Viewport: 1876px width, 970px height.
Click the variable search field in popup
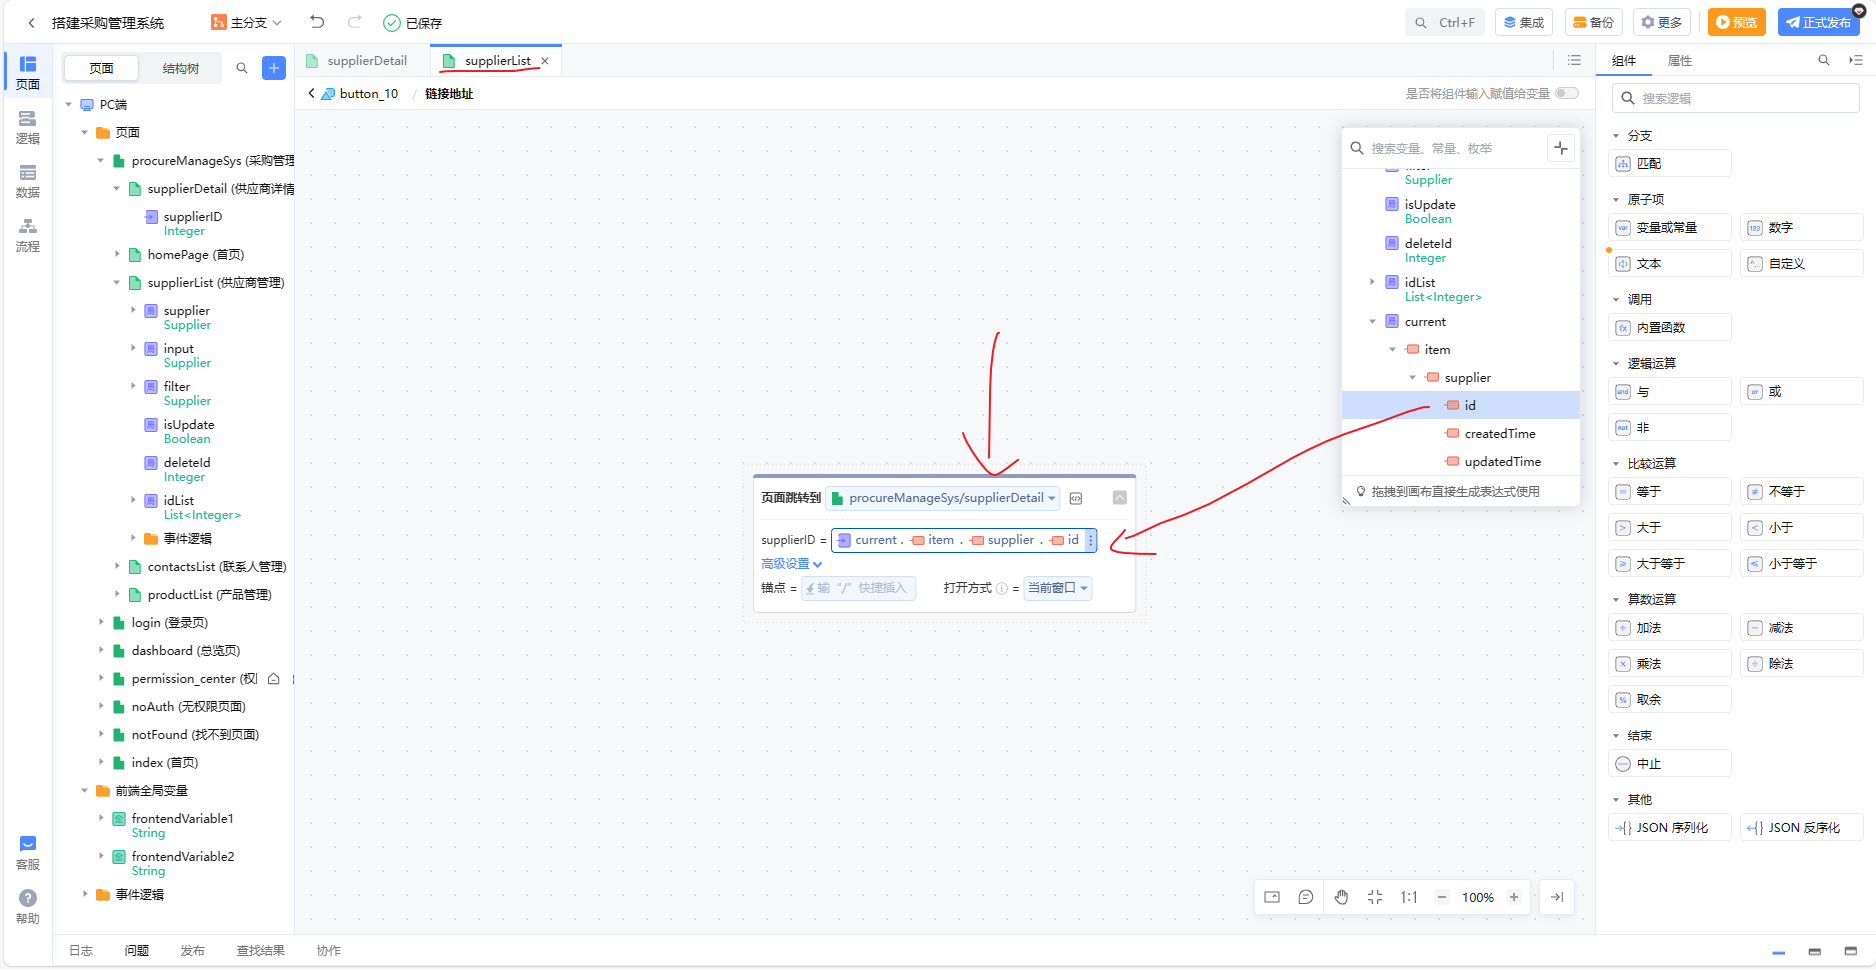[1445, 148]
